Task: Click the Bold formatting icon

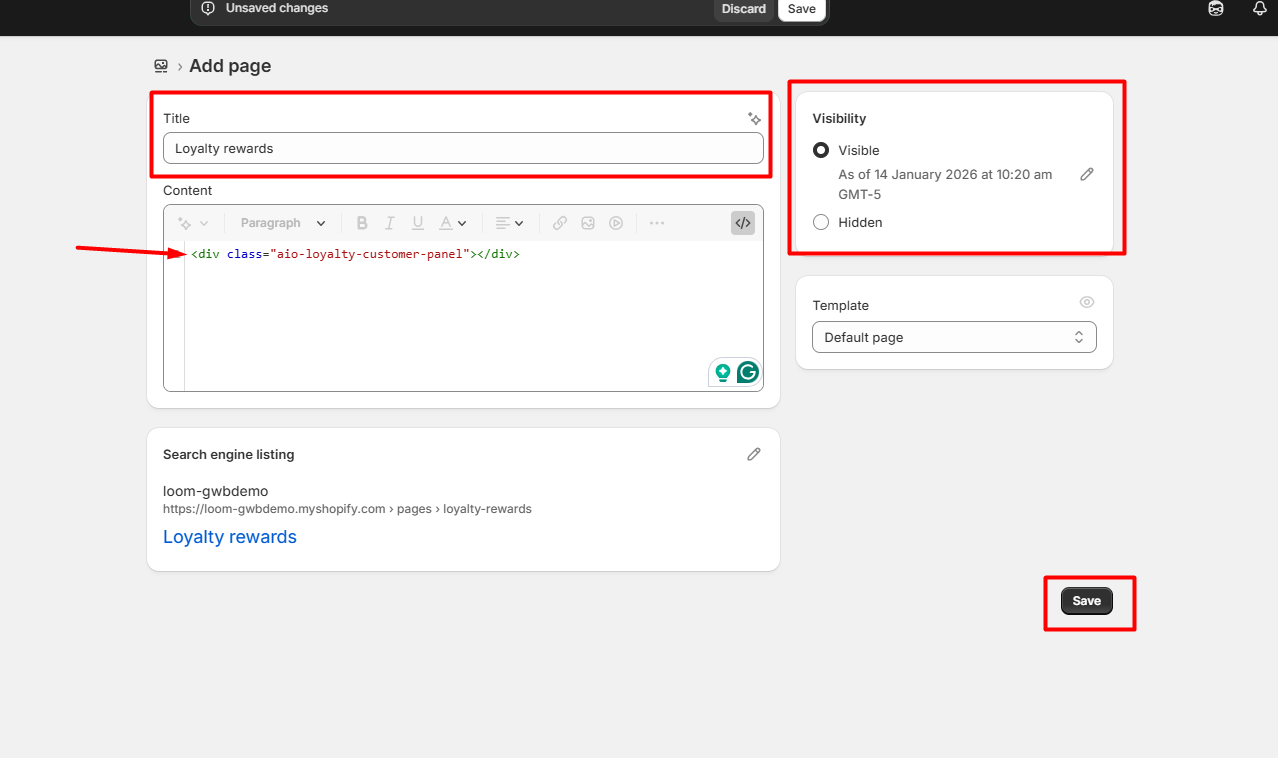Action: [362, 223]
